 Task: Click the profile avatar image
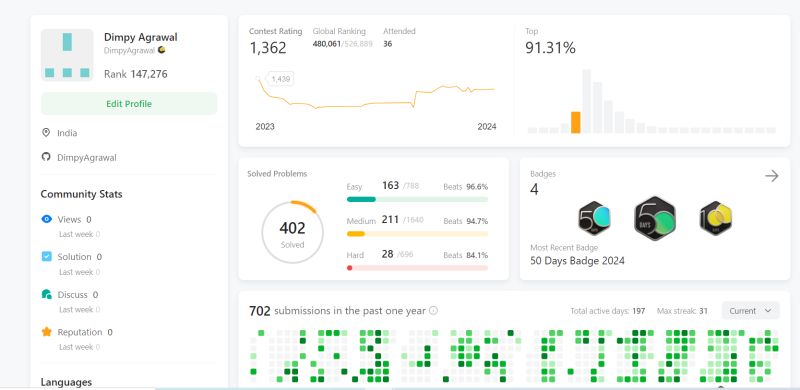(x=67, y=55)
